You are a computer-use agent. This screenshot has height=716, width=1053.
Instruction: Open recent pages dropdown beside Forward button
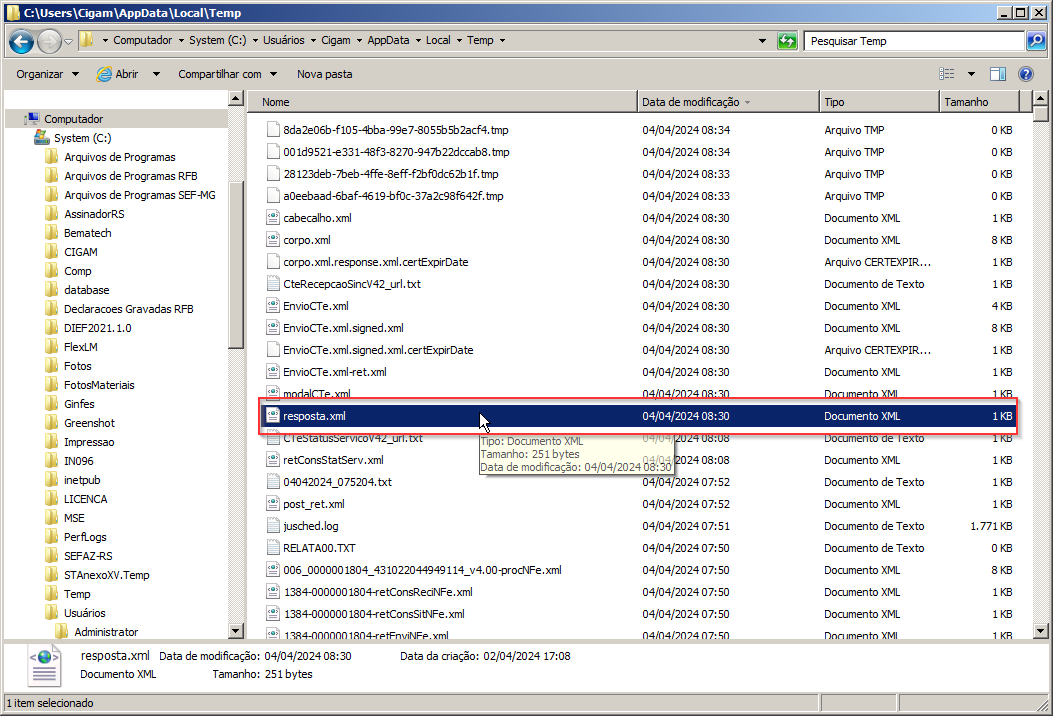tap(68, 42)
